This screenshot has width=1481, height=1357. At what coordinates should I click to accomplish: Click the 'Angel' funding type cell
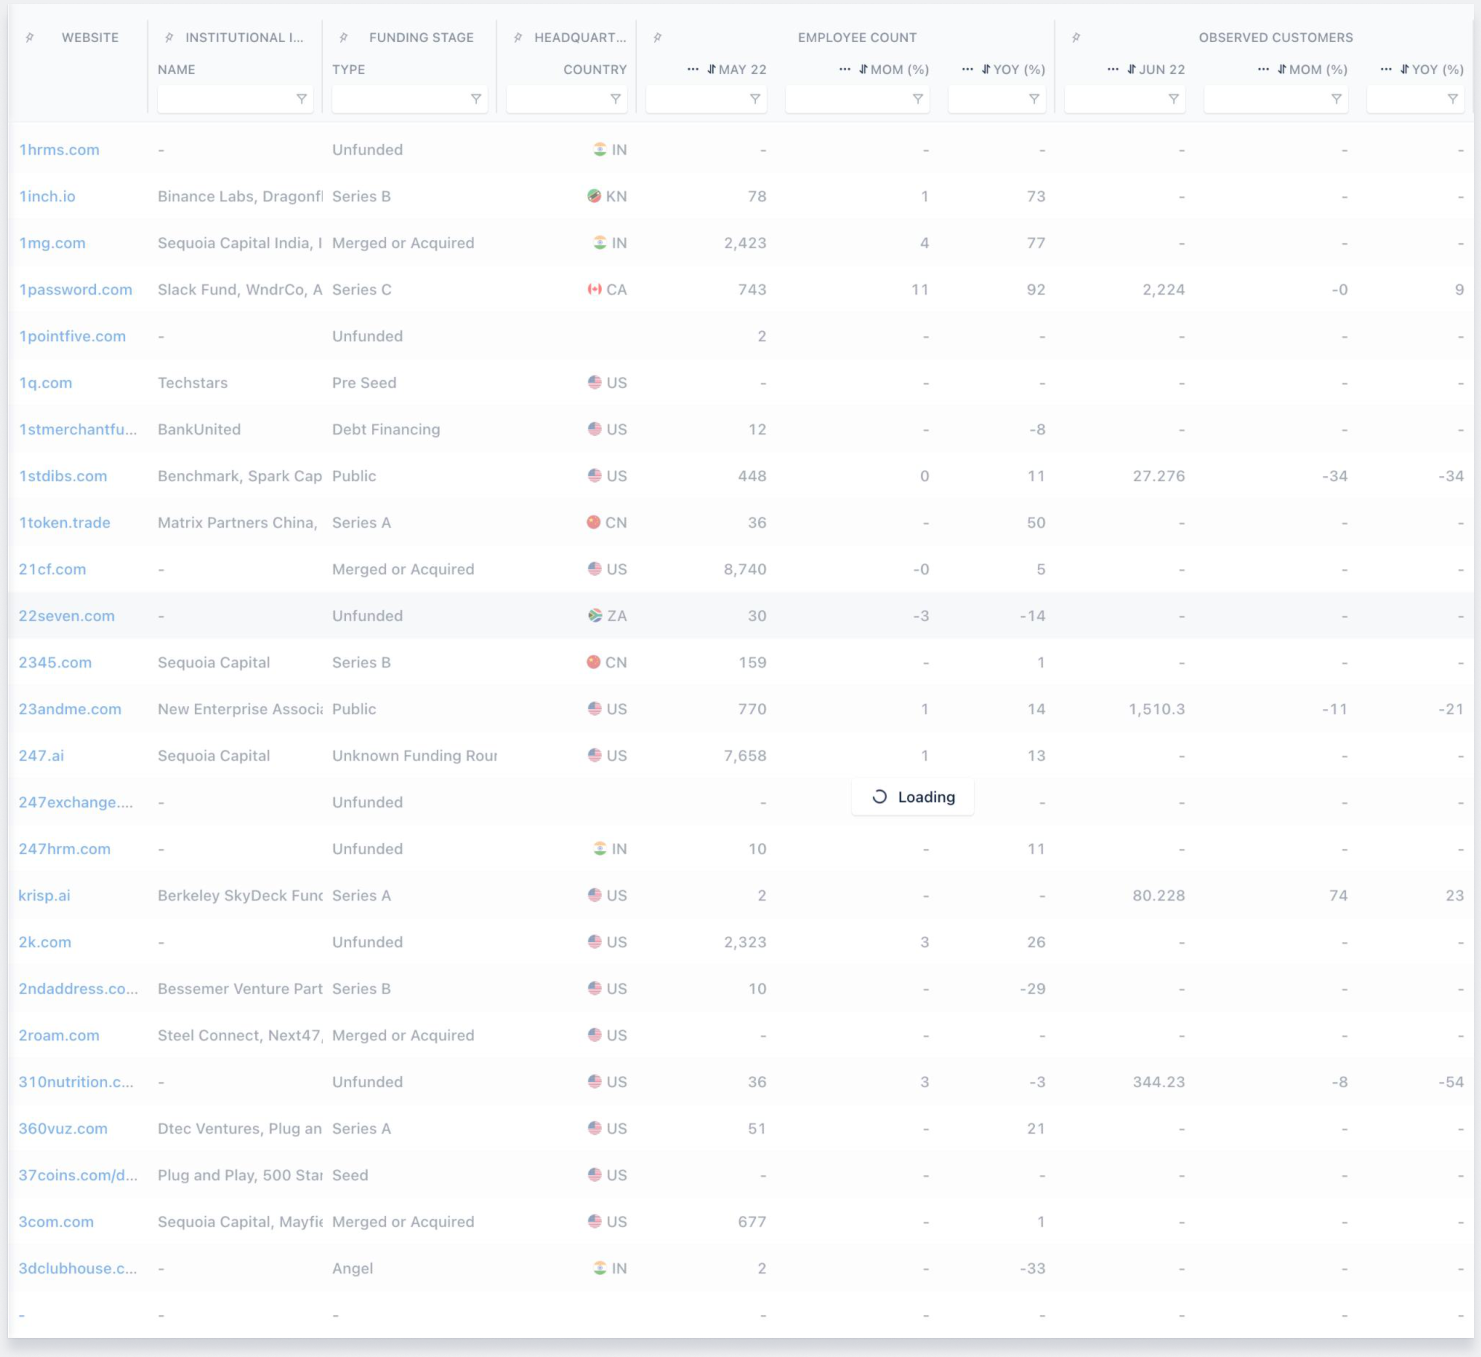(x=353, y=1269)
